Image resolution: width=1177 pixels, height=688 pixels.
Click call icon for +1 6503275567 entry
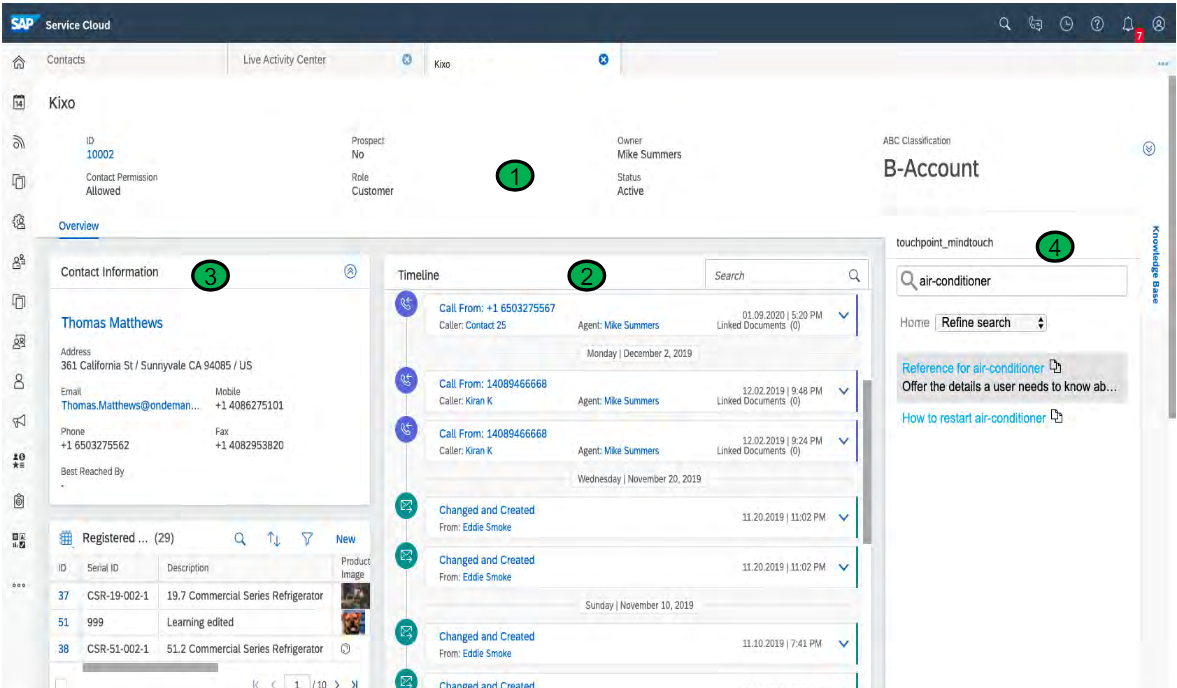click(x=406, y=304)
